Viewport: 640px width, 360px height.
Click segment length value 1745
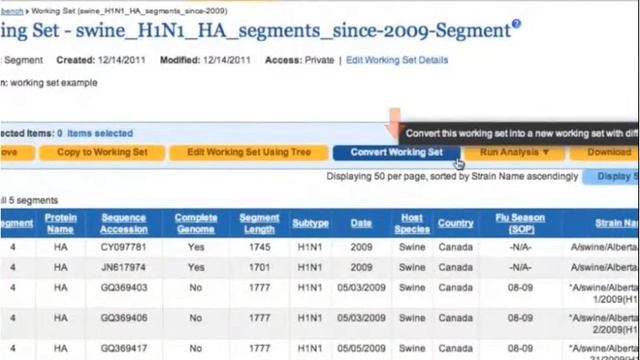(260, 247)
